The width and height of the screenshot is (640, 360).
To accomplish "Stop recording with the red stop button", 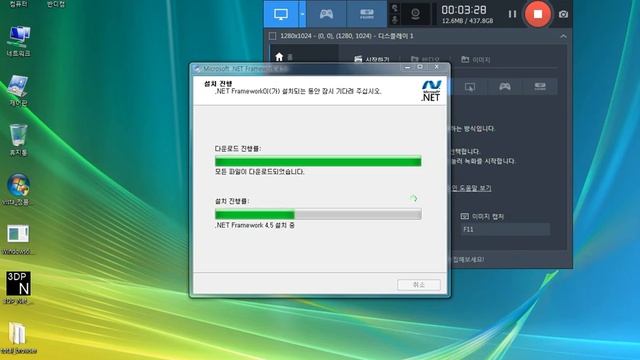I will point(538,14).
